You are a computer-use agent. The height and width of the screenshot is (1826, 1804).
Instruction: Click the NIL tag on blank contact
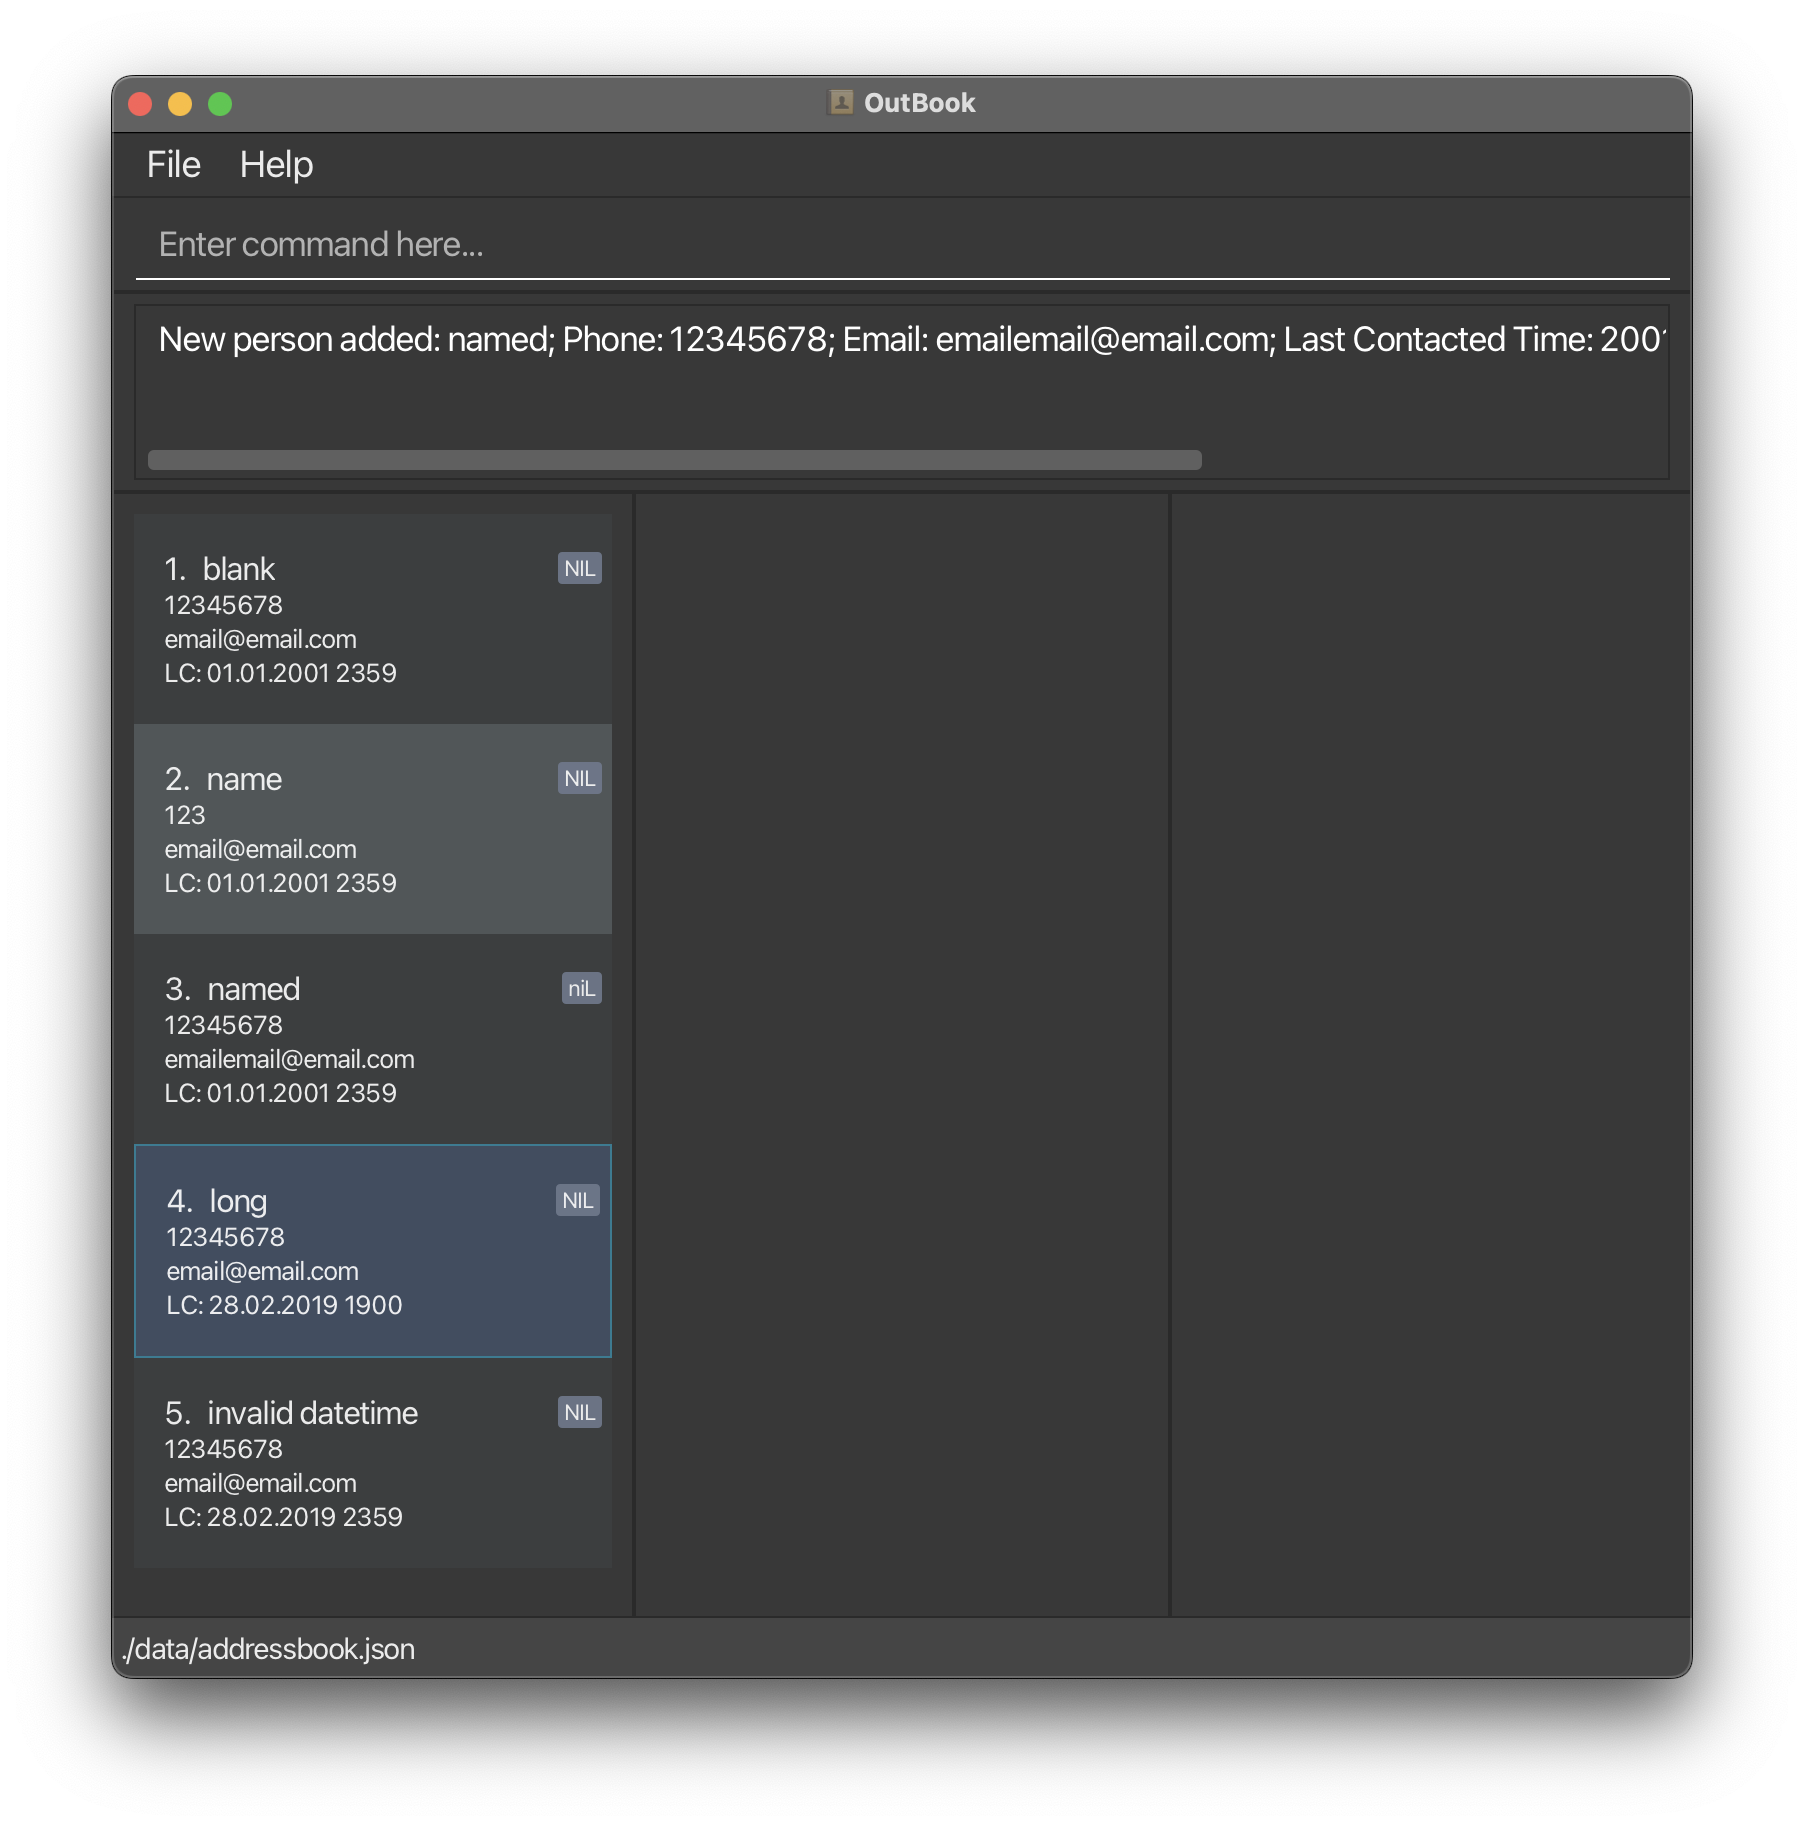click(580, 569)
